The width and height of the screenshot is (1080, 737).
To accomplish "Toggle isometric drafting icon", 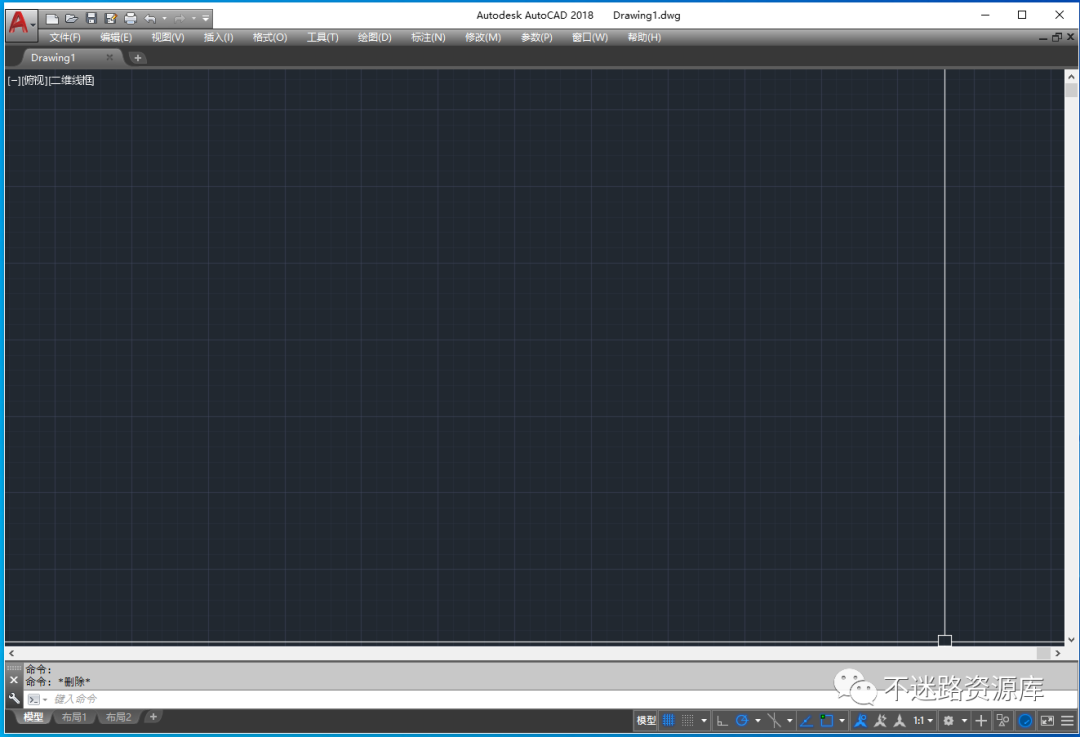I will pos(774,720).
